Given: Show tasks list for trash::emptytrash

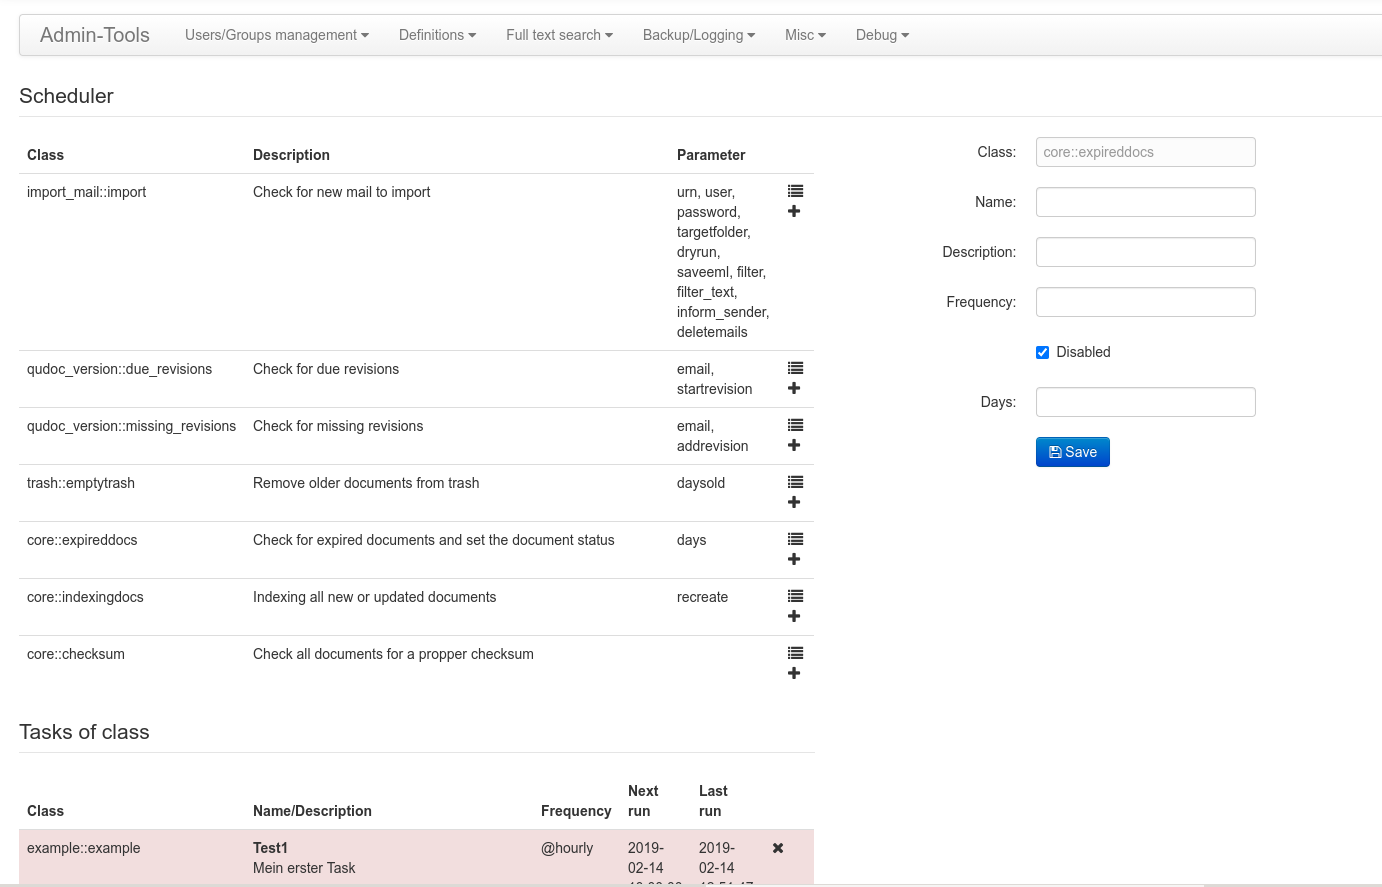Looking at the screenshot, I should click(x=795, y=482).
